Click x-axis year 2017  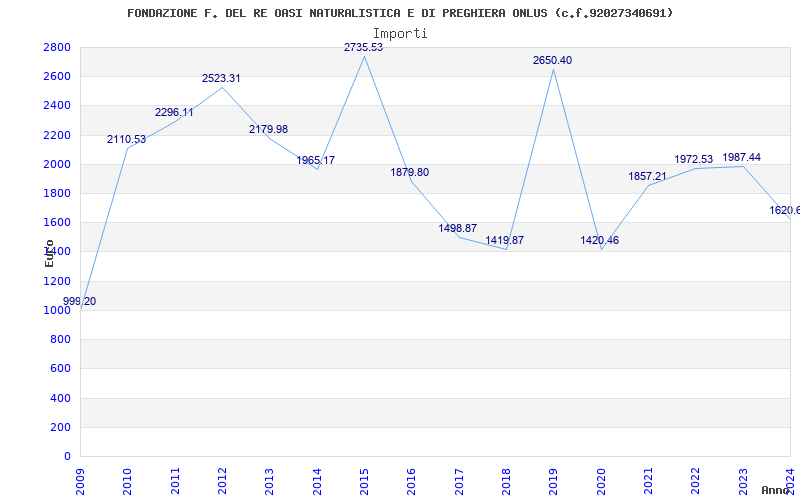pyautogui.click(x=459, y=481)
